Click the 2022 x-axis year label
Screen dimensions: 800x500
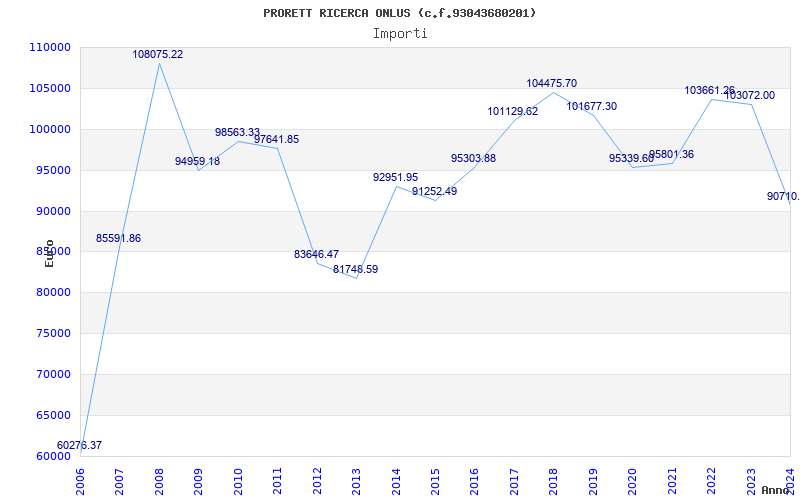(711, 481)
